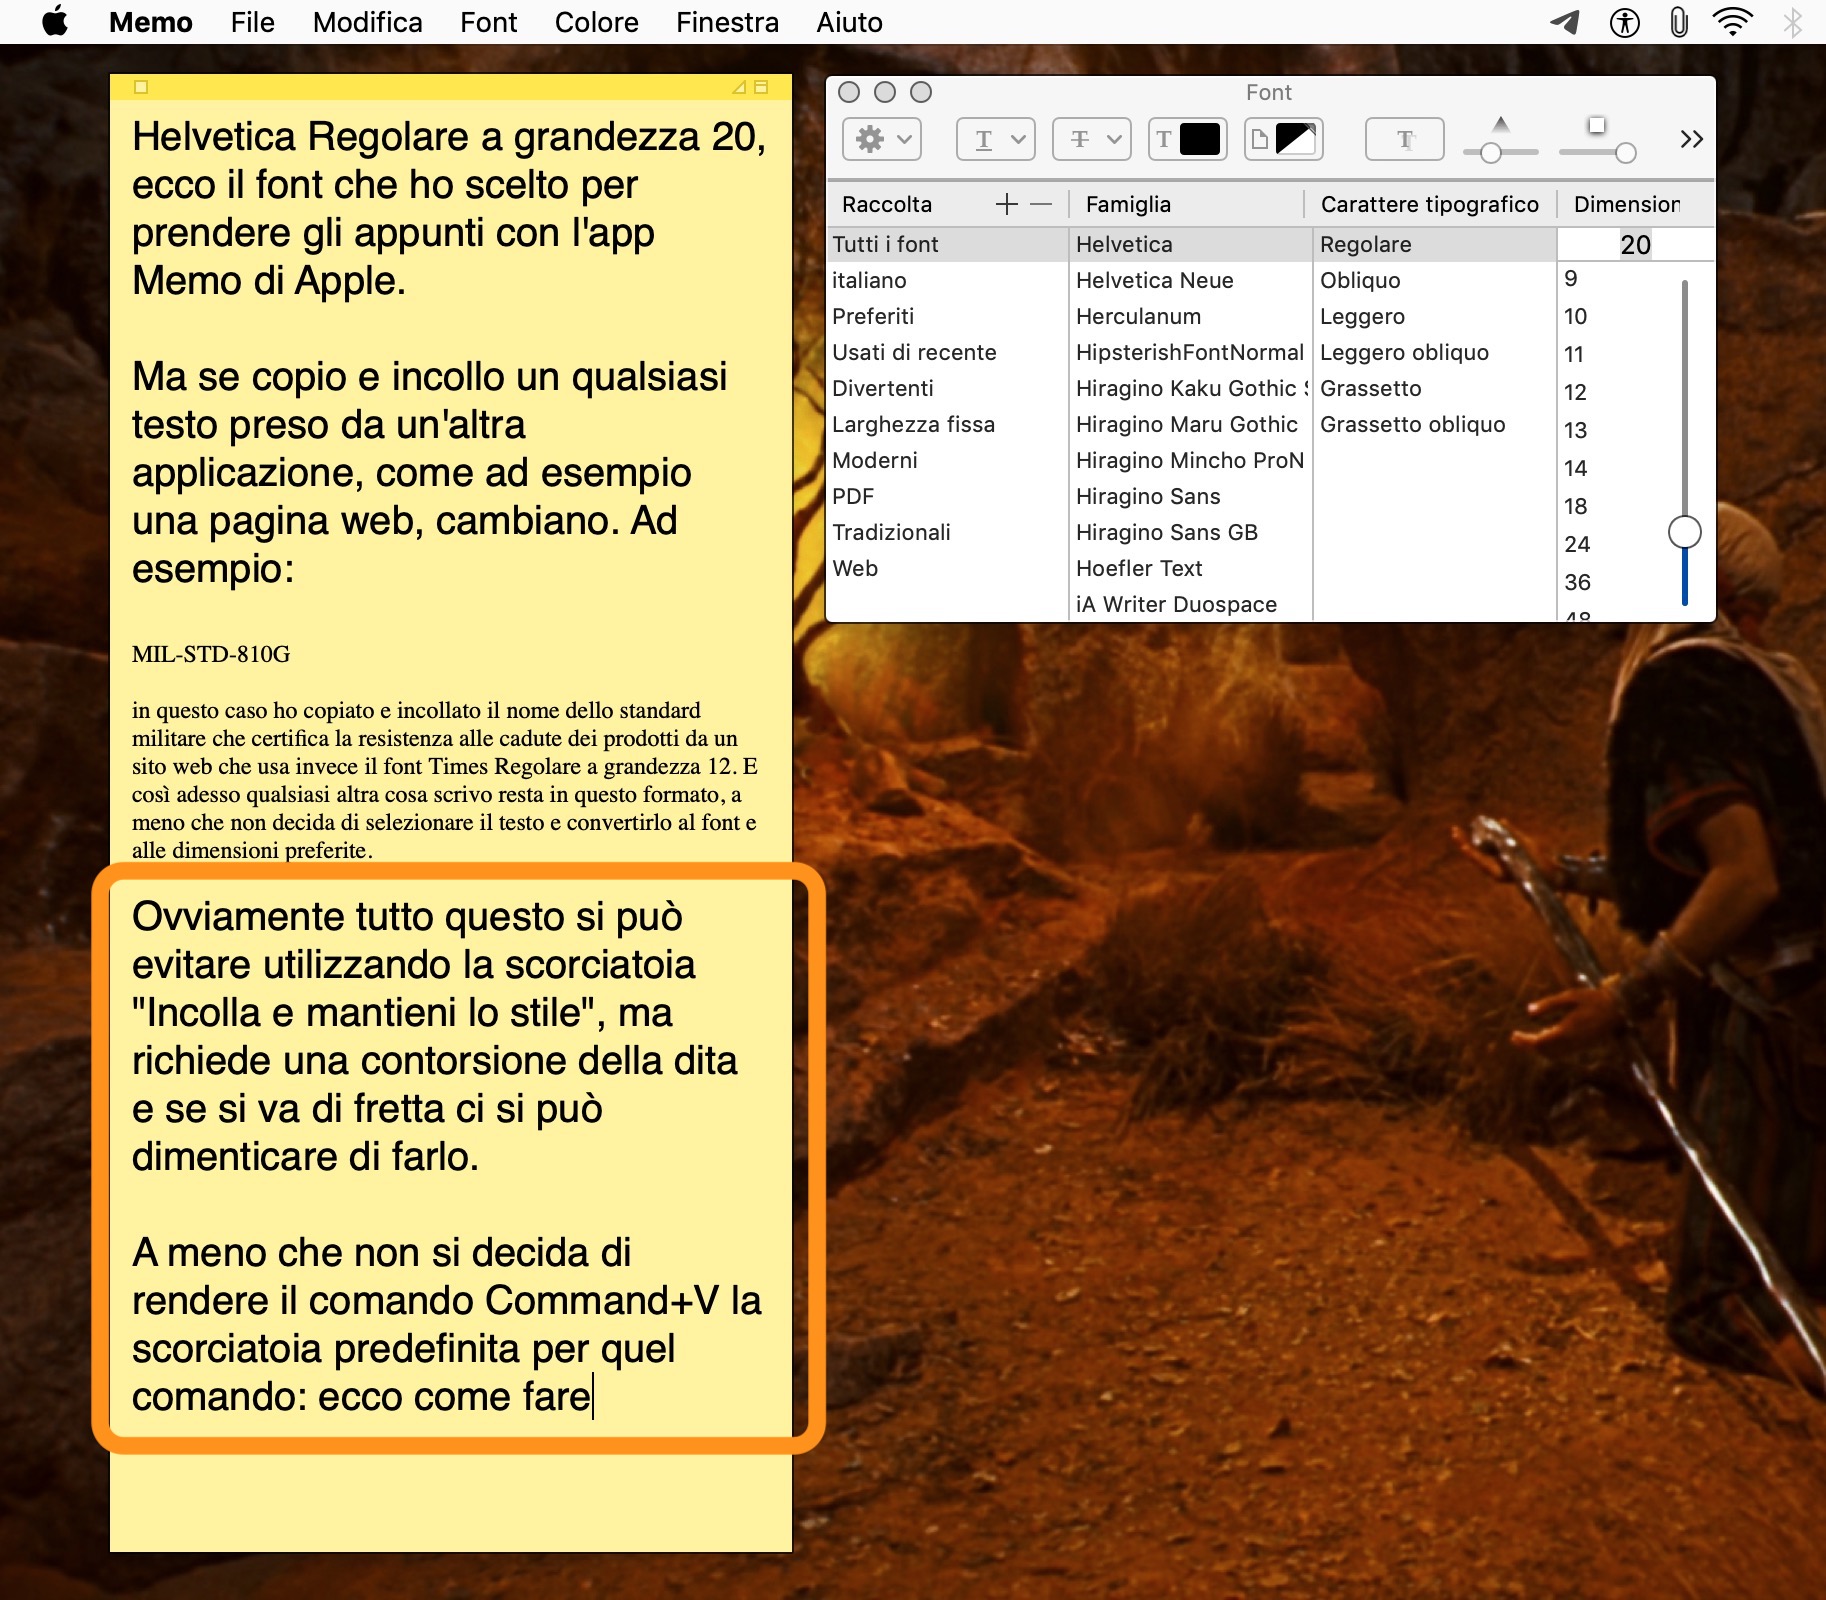Select the Hiragino Mincho ProN family
Viewport: 1826px width, 1600px height.
(1190, 460)
